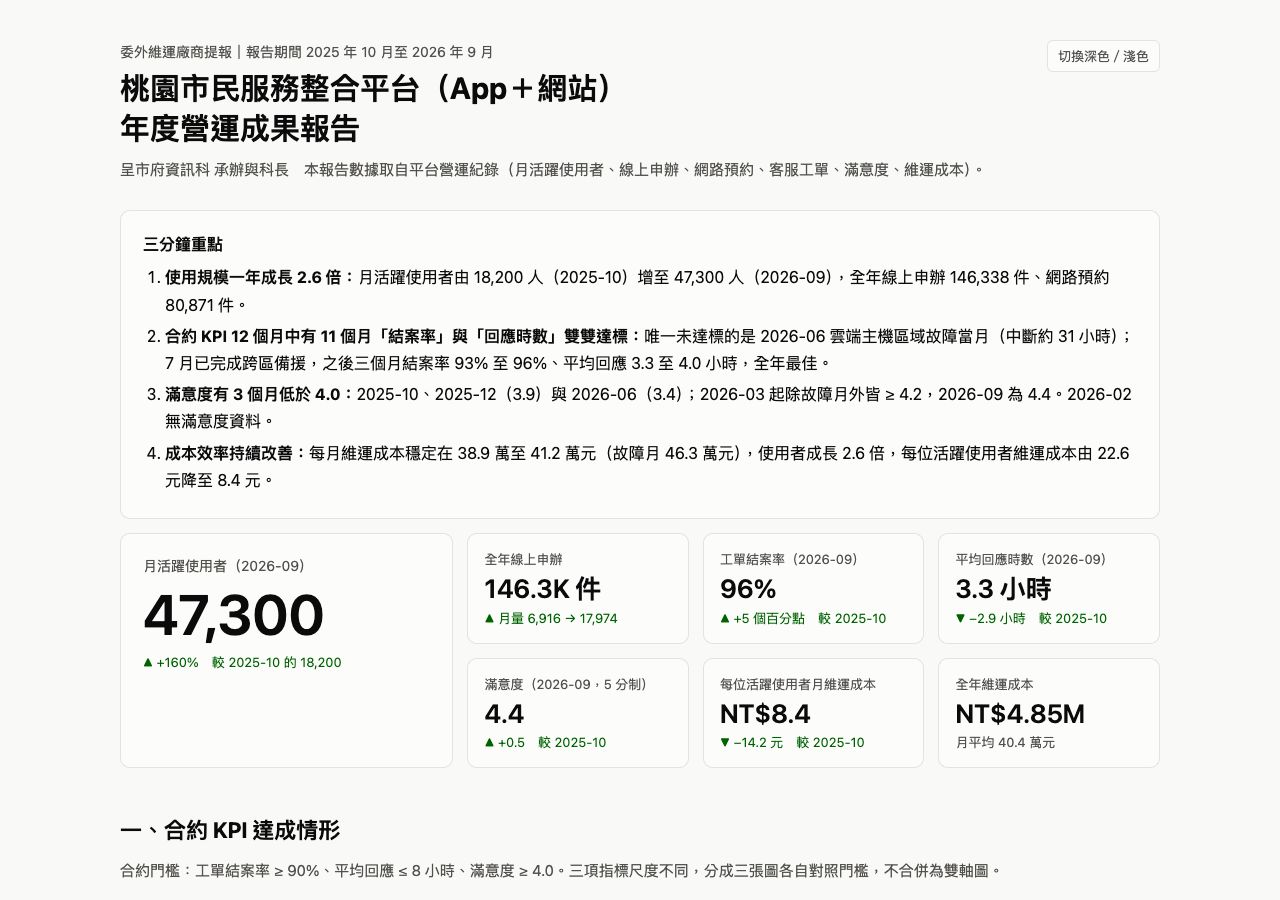Click the 委外維運廠商提報 report period line
Viewport: 1280px width, 900px height.
[x=307, y=52]
